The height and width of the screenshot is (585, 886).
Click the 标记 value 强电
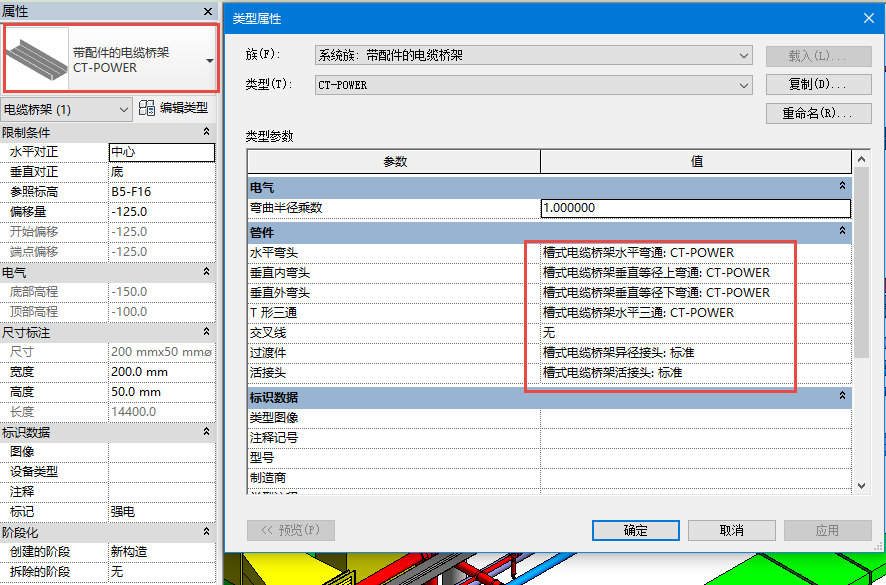(162, 512)
